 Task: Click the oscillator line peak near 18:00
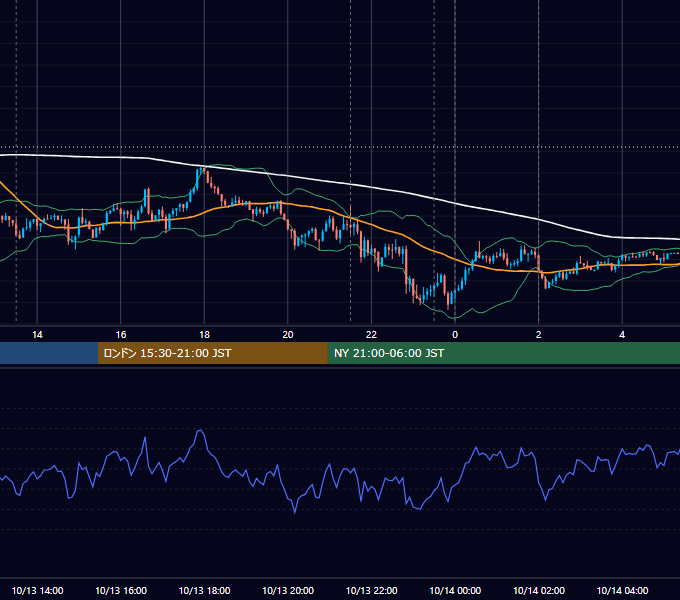click(200, 431)
